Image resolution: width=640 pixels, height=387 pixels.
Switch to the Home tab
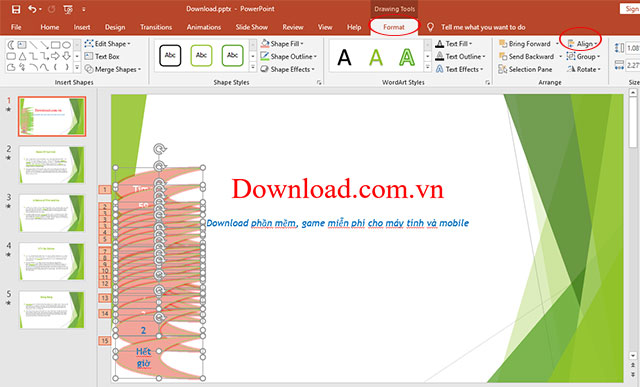(x=50, y=27)
